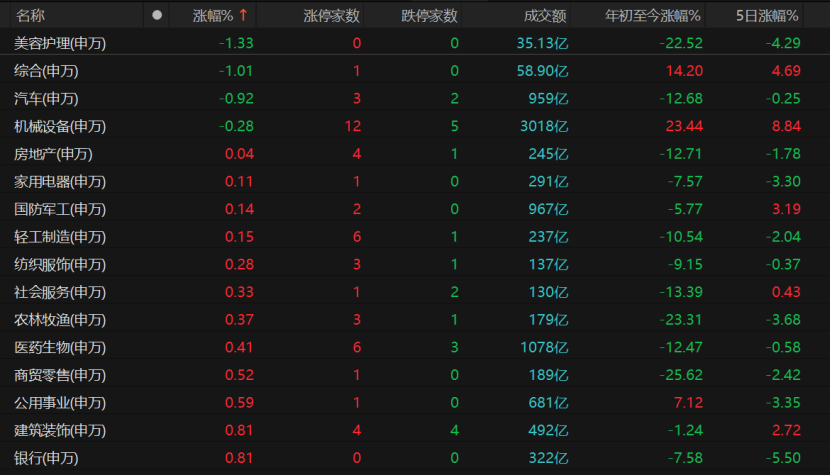Sort by the 年初至今涨幅% column header
This screenshot has width=830, height=475.
[653, 16]
